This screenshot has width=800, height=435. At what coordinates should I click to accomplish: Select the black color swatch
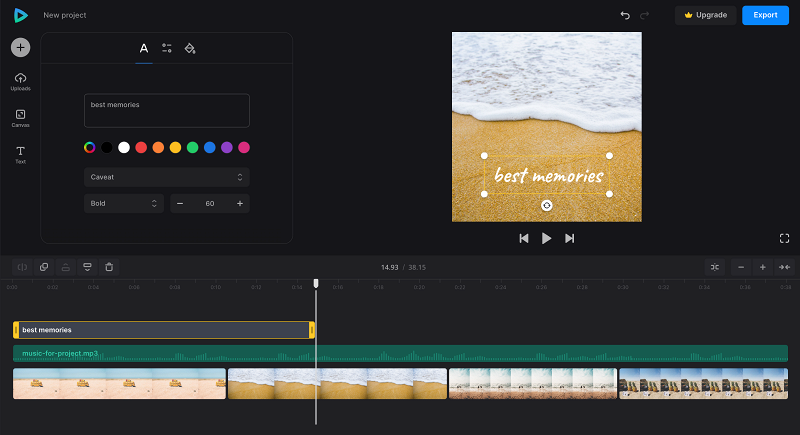coord(107,147)
